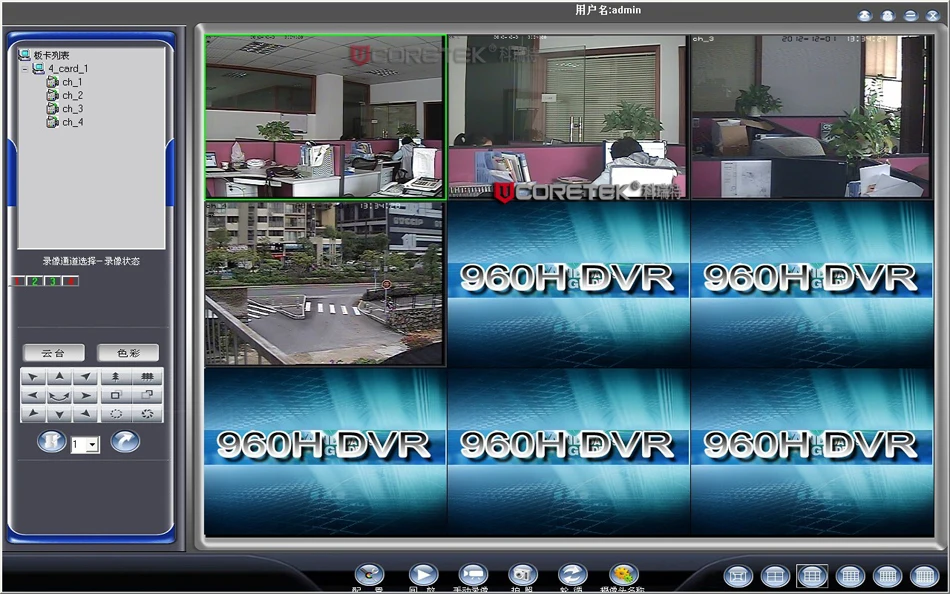Start manual recording with the camcorder icon
950x594 pixels.
tap(473, 575)
